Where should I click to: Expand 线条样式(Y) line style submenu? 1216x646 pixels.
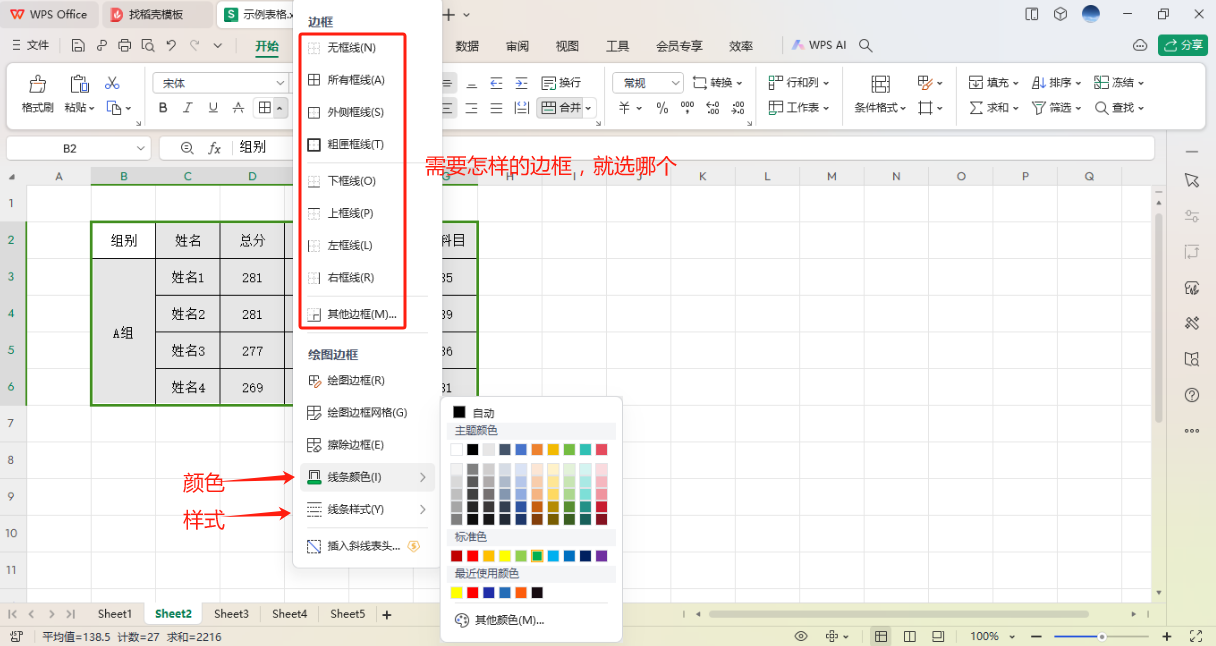coord(367,510)
